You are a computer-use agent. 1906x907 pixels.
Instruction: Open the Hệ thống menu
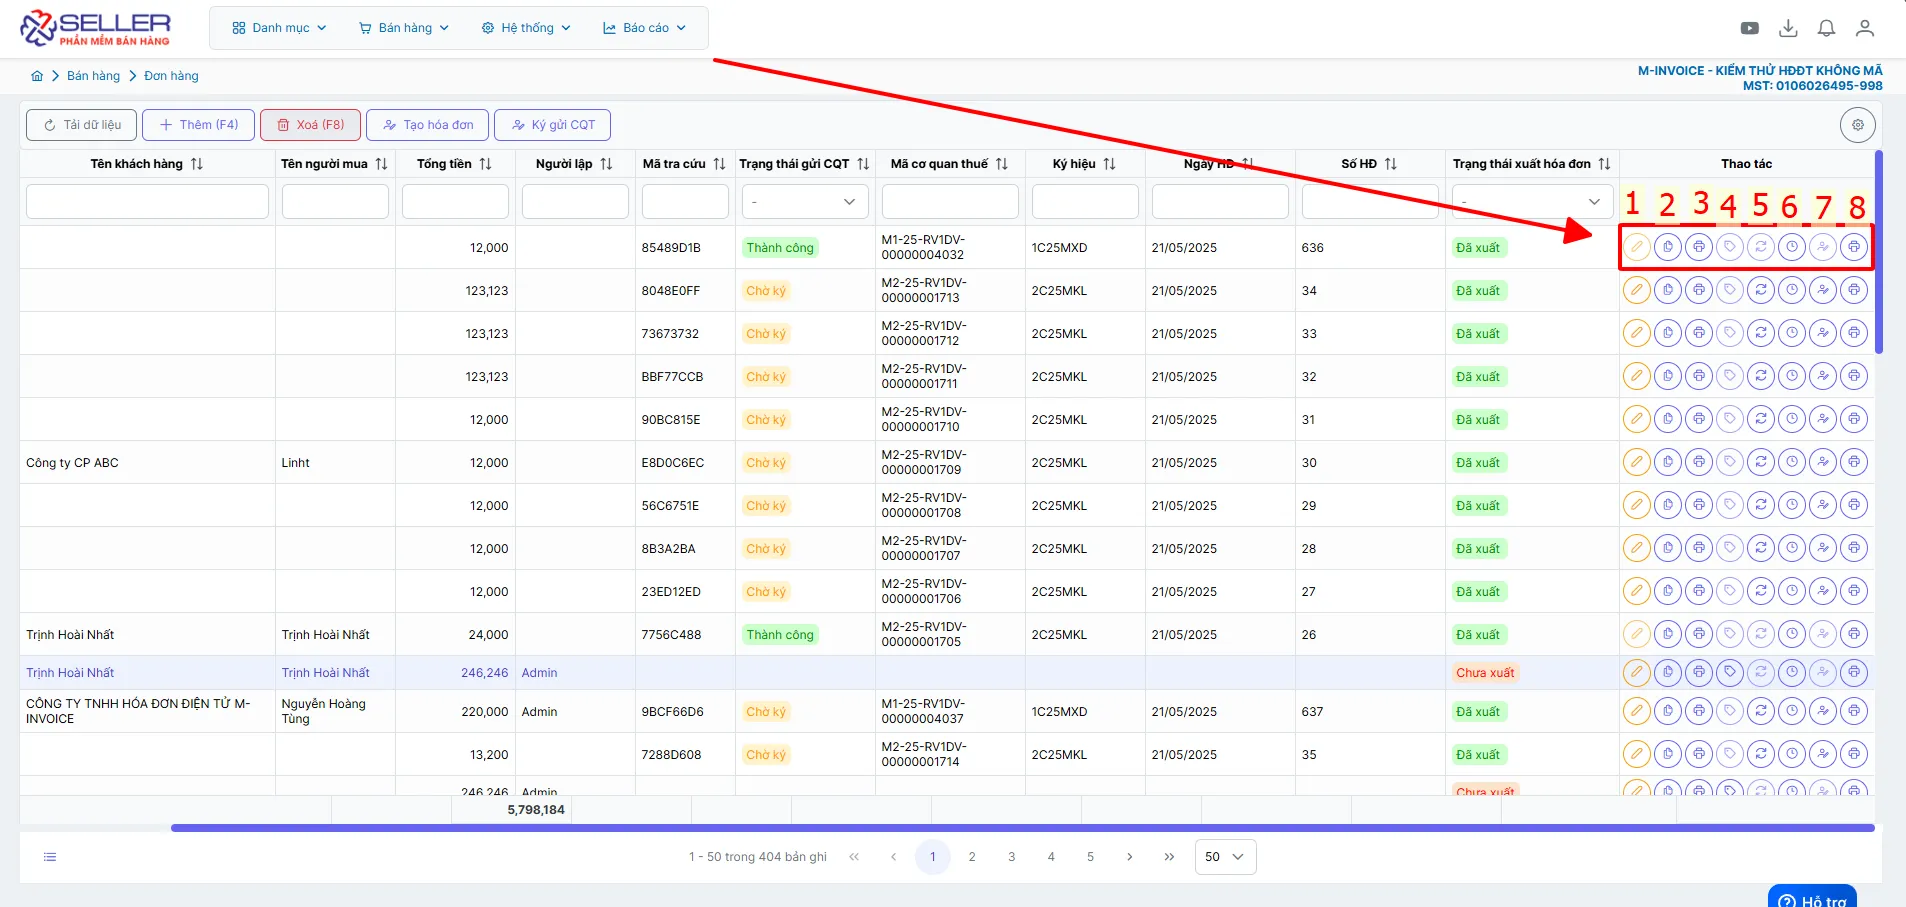(x=526, y=28)
